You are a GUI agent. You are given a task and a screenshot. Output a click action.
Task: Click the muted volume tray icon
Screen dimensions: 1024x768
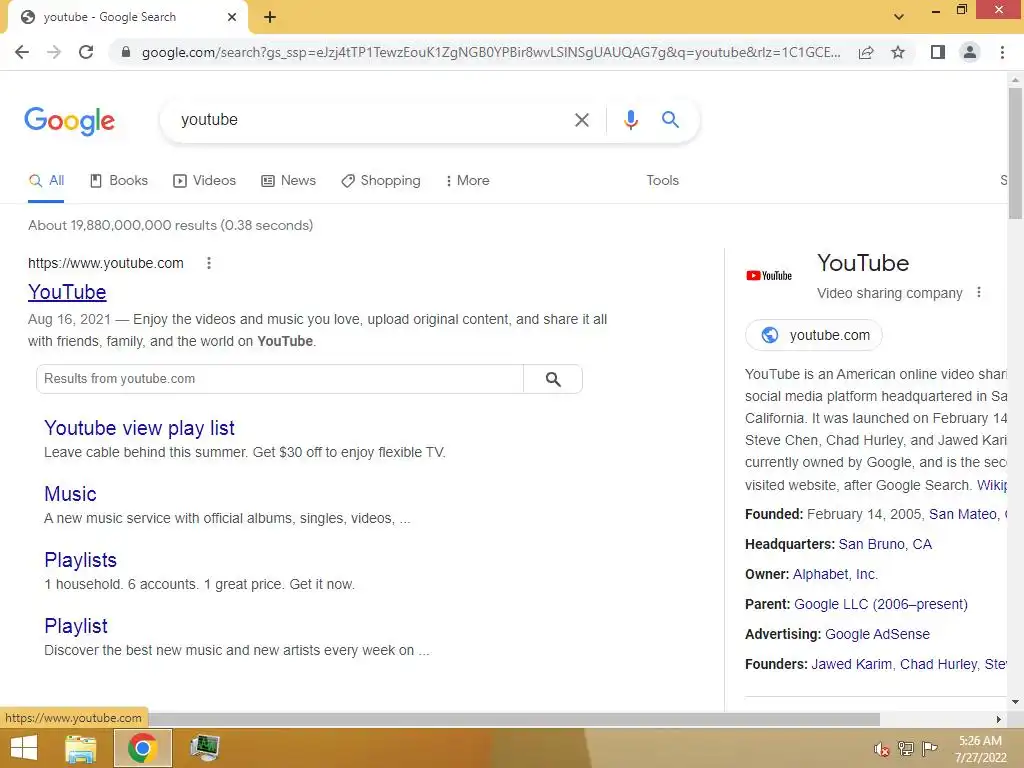882,749
